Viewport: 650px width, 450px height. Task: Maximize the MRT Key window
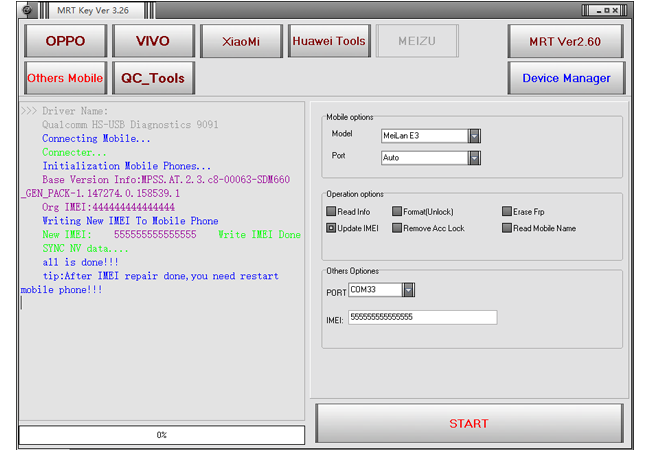[x=607, y=10]
